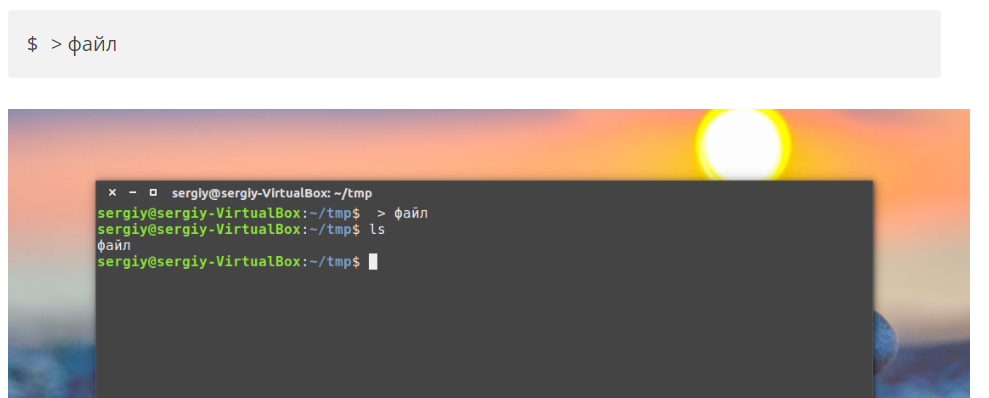Click the dollar sign in the code block
This screenshot has height=398, width=989.
tap(32, 44)
